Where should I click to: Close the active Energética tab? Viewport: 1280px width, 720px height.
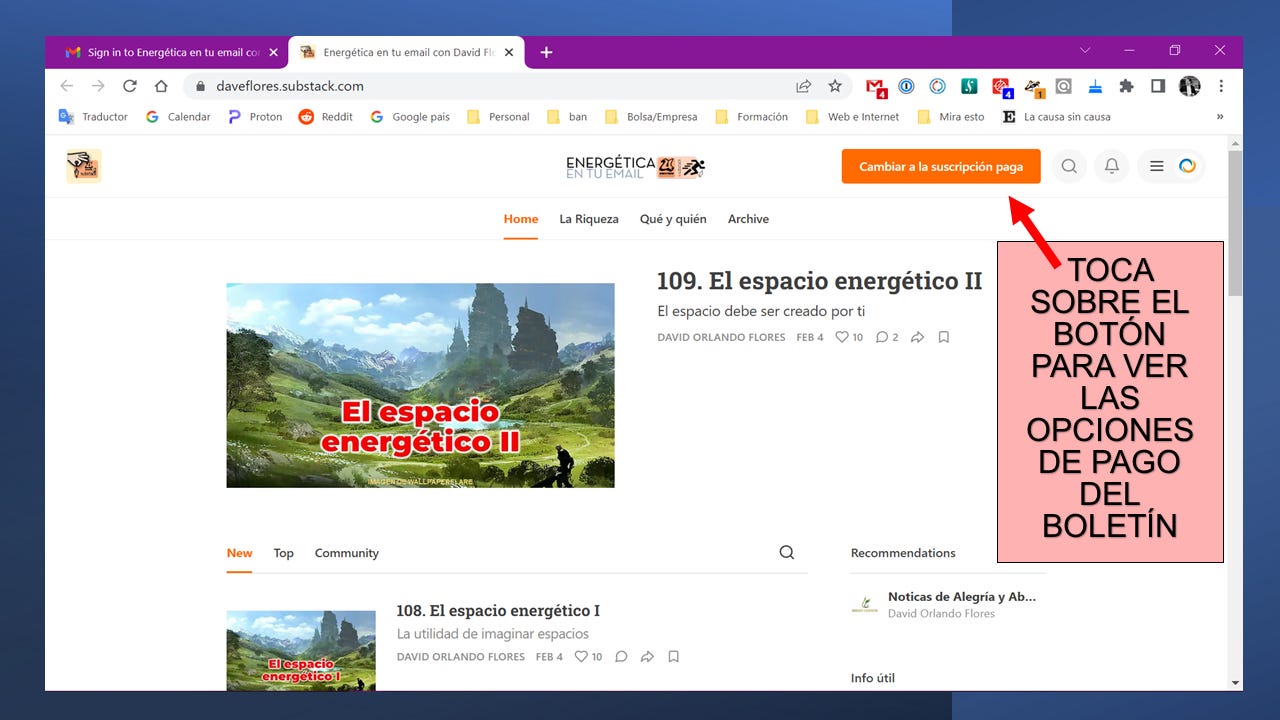[x=509, y=52]
